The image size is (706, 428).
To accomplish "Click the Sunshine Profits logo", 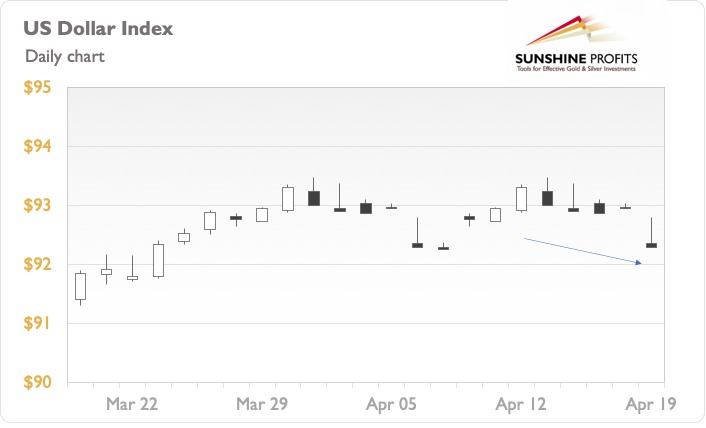I will [x=576, y=44].
